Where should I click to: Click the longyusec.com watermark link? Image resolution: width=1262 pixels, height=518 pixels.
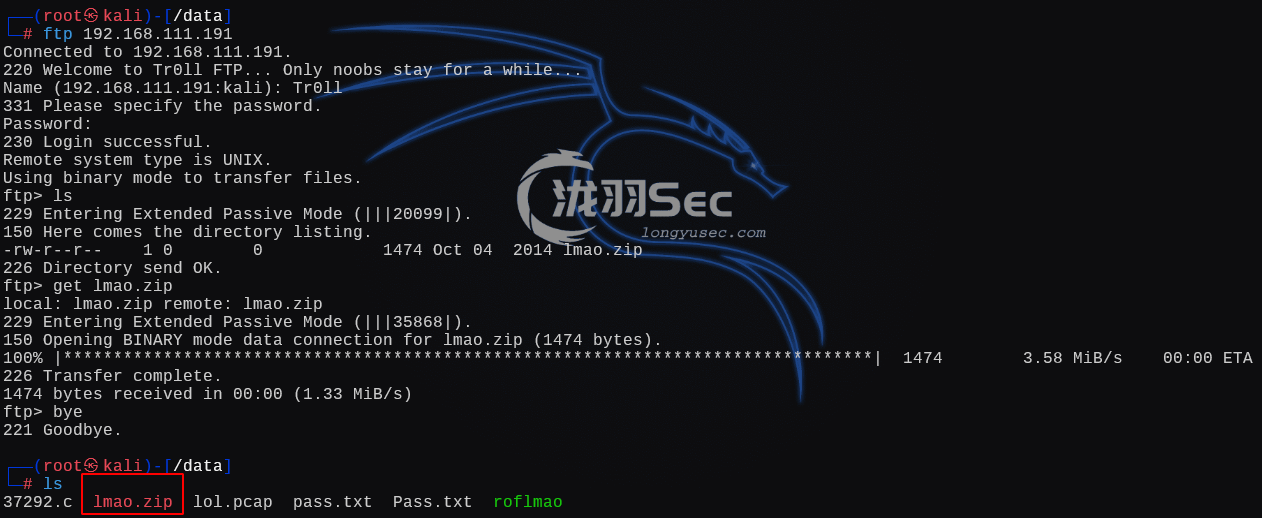pos(703,233)
